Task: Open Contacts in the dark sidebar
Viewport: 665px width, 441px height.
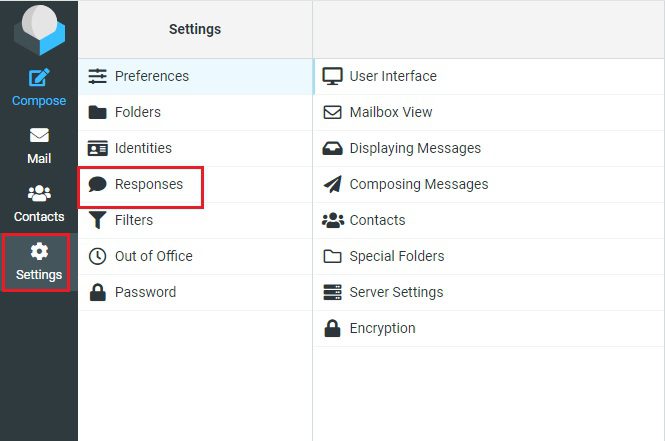Action: coord(39,204)
